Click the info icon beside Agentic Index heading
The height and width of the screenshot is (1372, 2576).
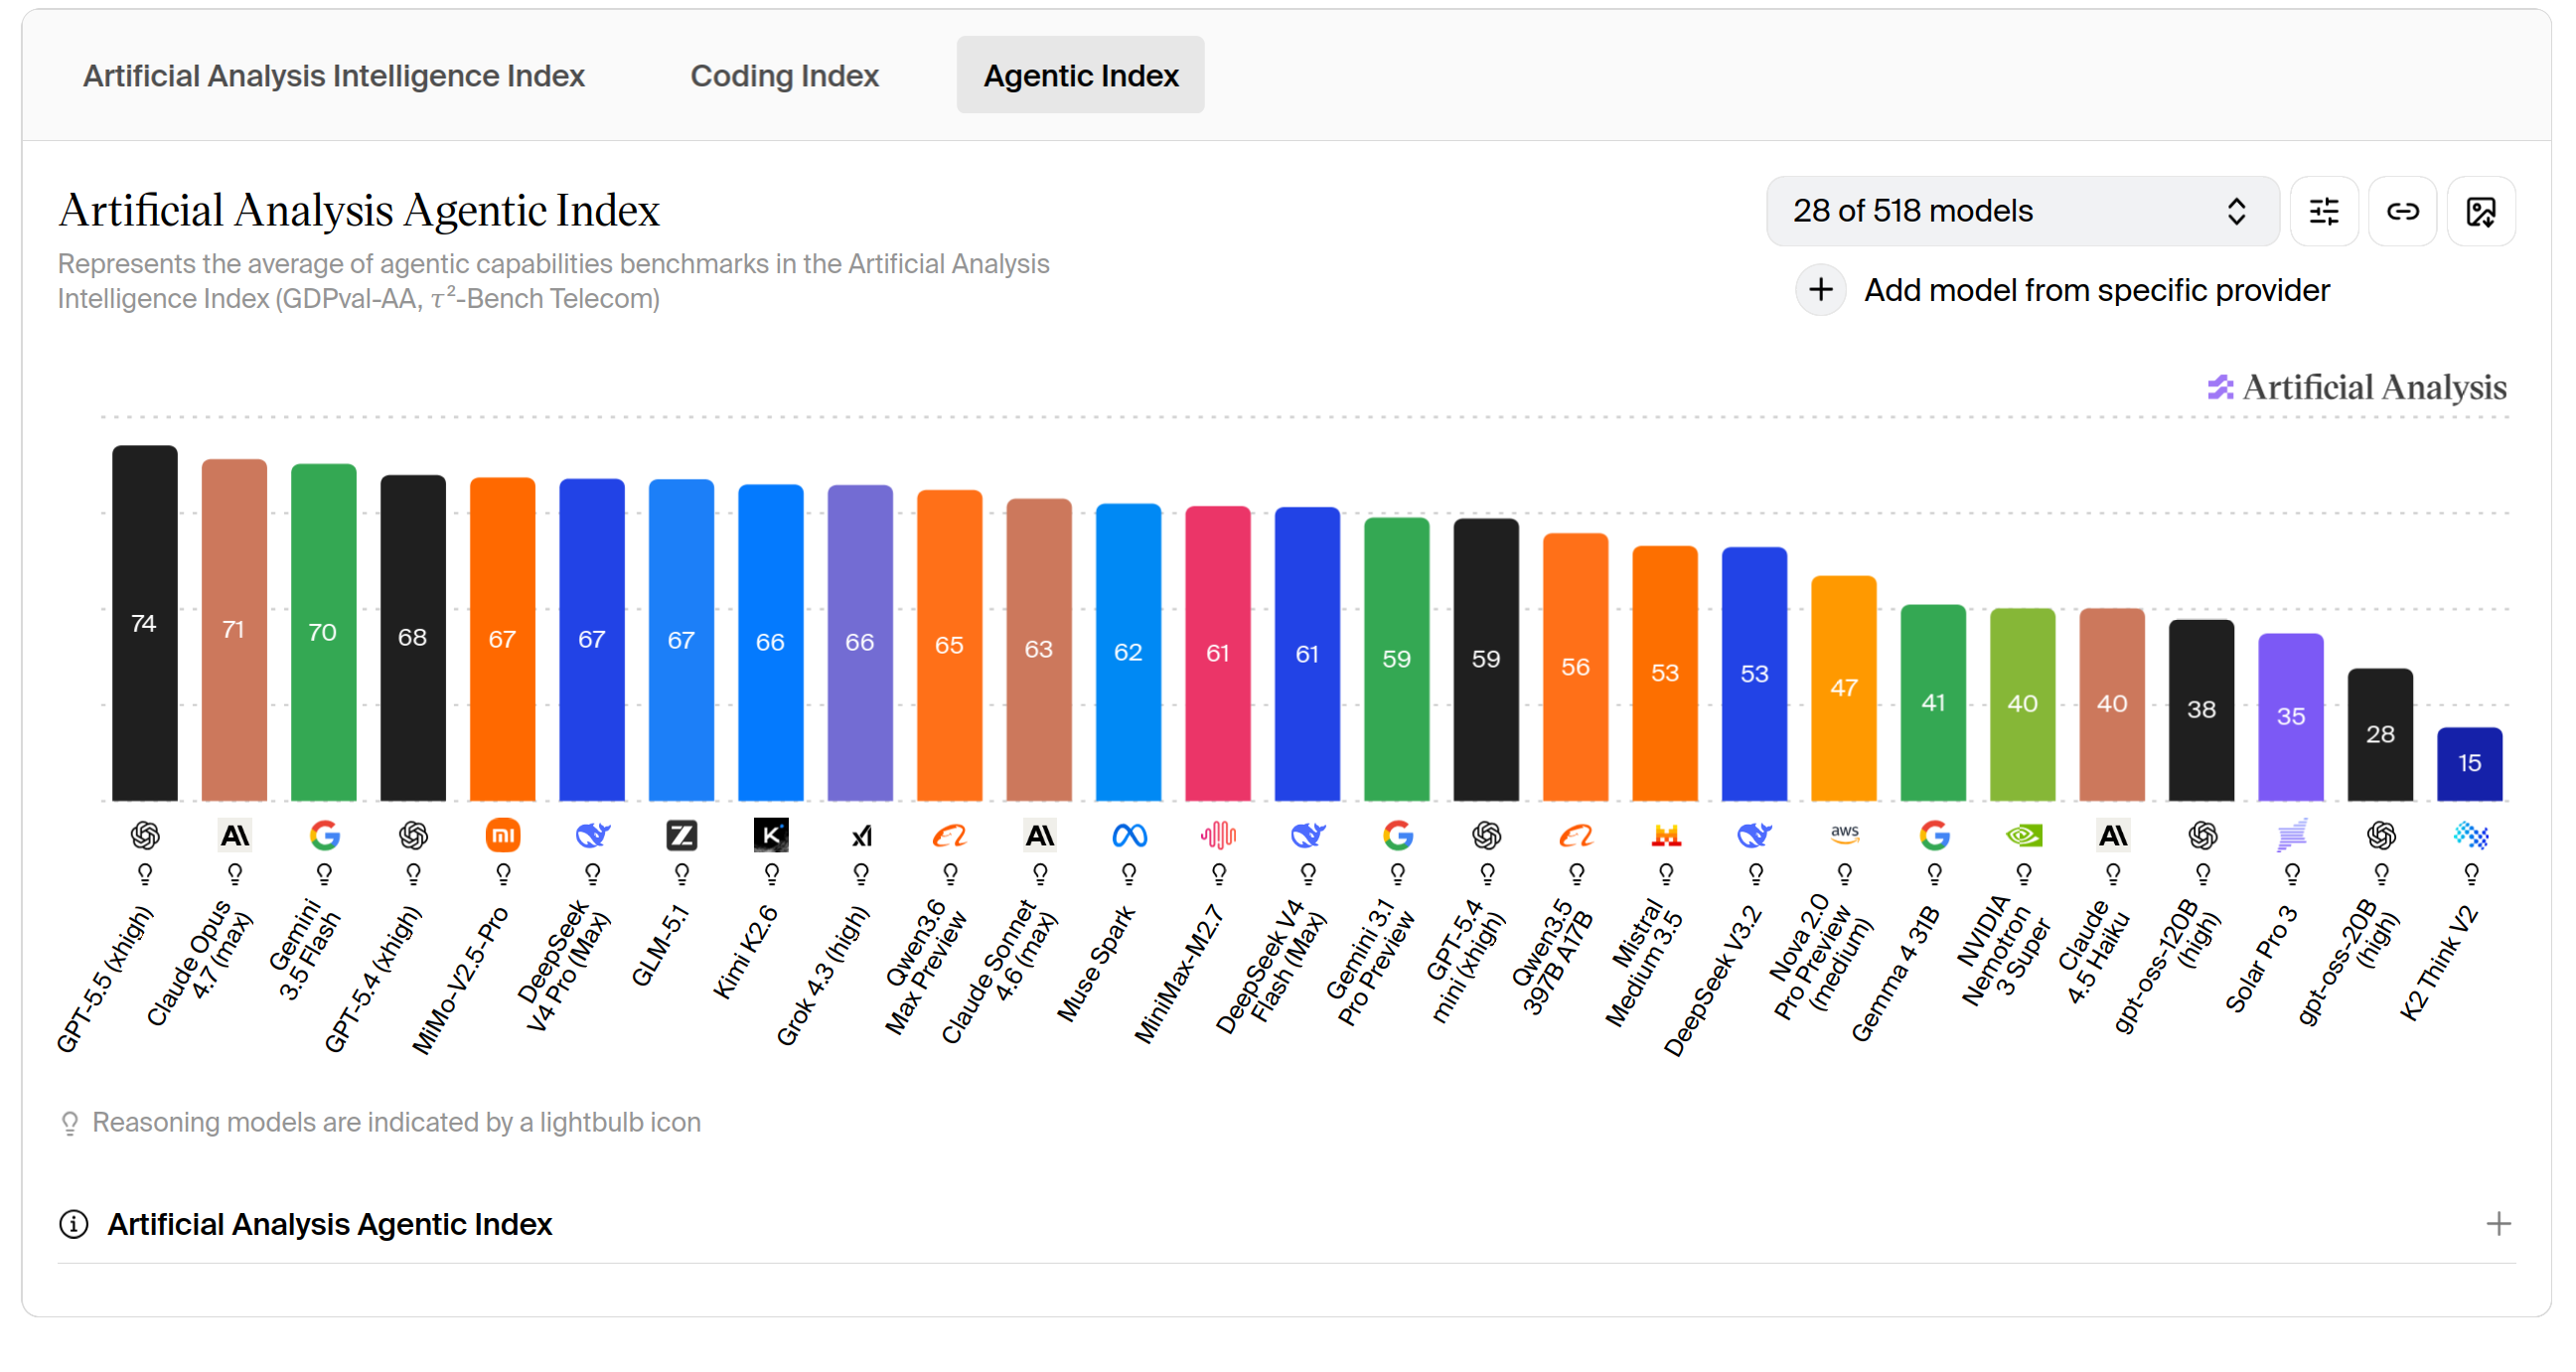pyautogui.click(x=74, y=1224)
